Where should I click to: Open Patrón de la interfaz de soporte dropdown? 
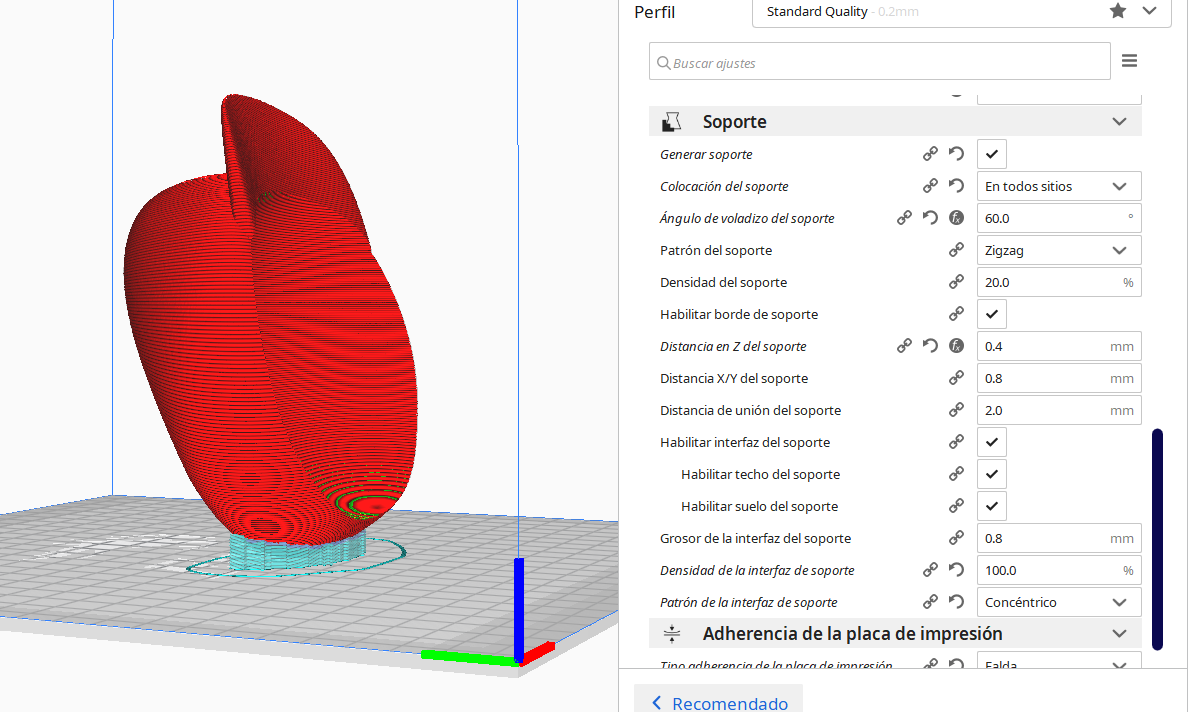(x=1058, y=602)
